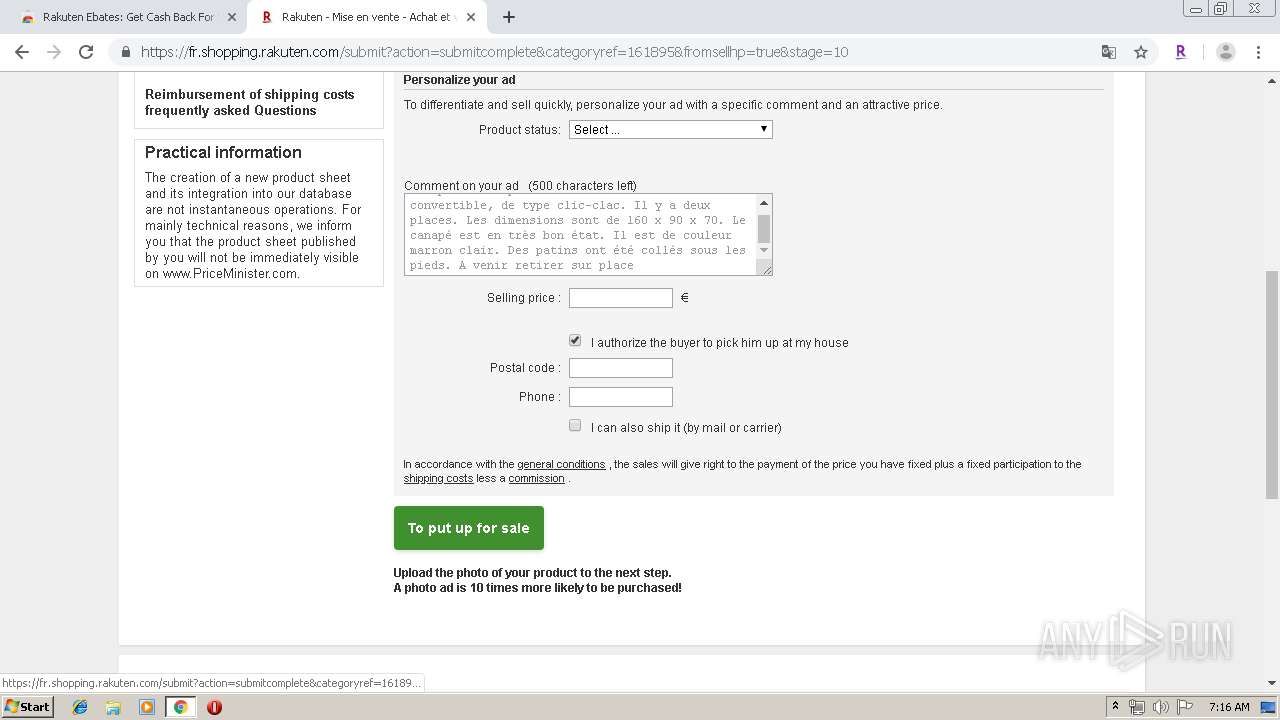This screenshot has width=1280, height=720.
Task: Click the Practical information heading
Action: 223,152
